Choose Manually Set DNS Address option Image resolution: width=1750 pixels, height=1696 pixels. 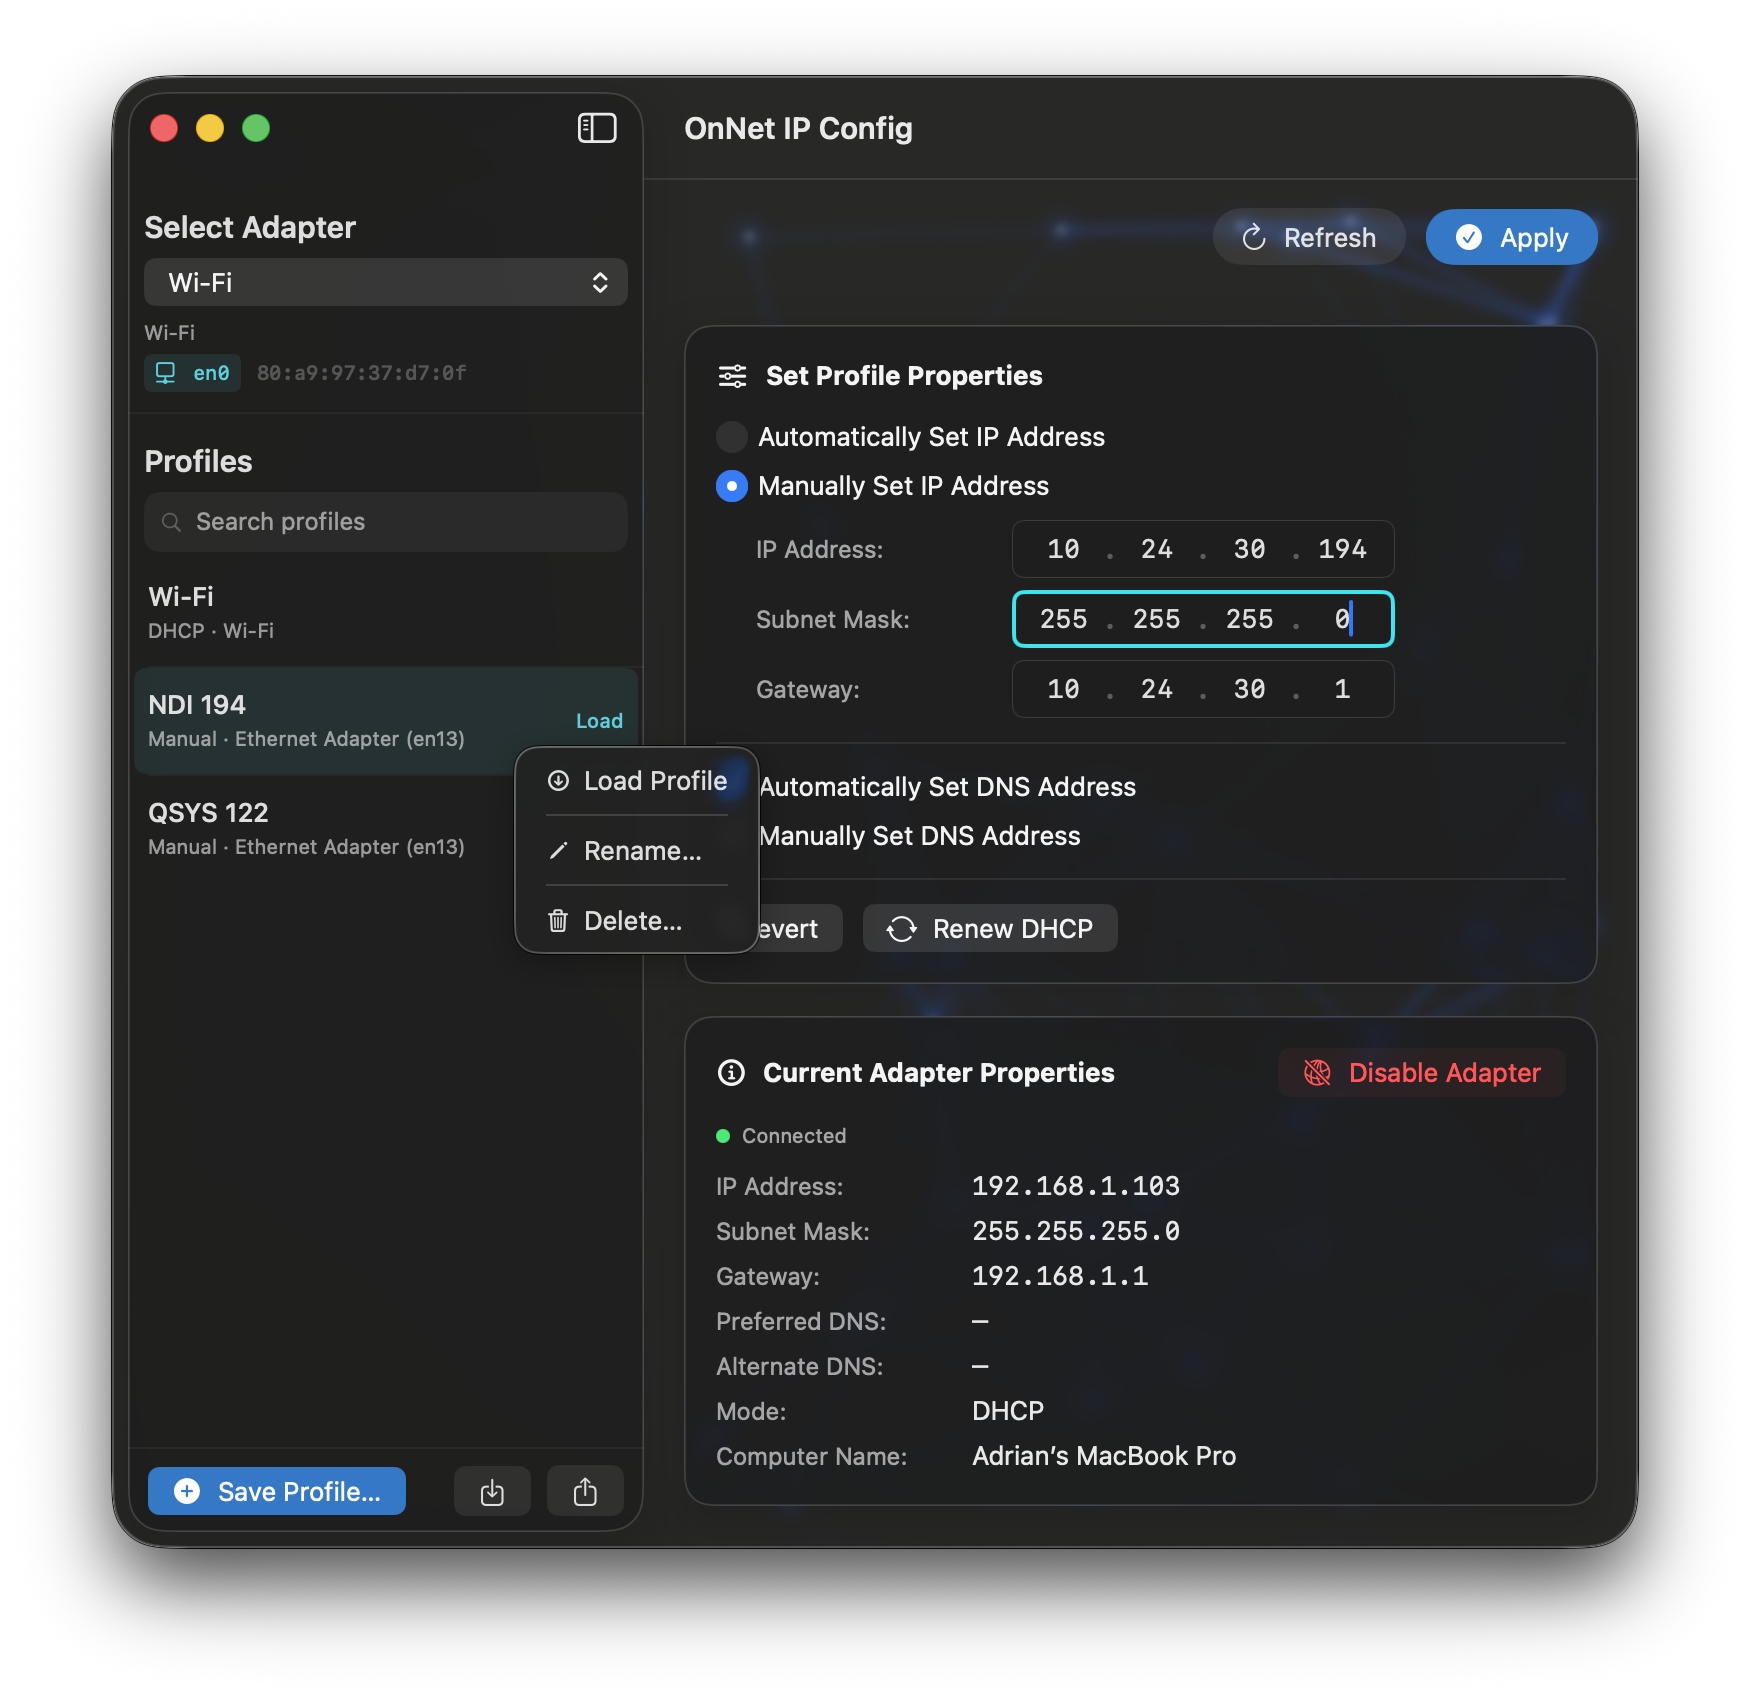click(920, 836)
